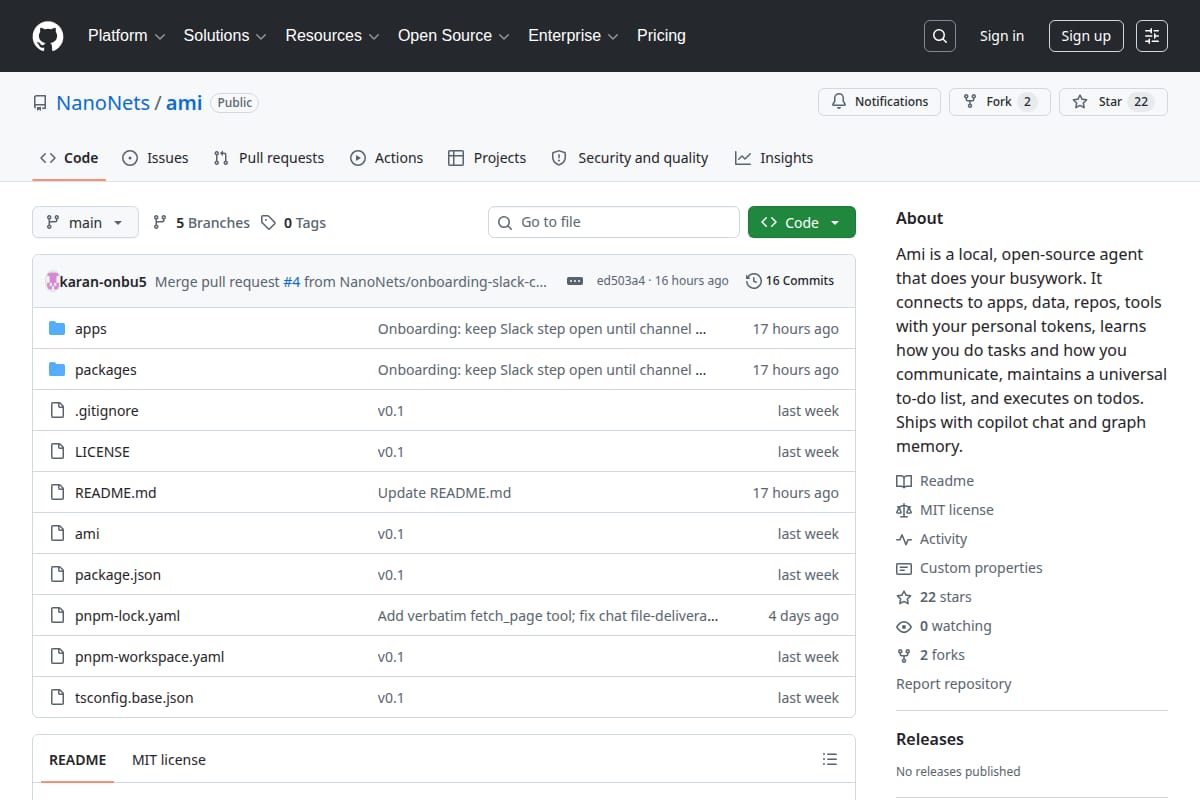Click the apps folder icon
Screen dimensions: 1200x800
click(x=57, y=329)
